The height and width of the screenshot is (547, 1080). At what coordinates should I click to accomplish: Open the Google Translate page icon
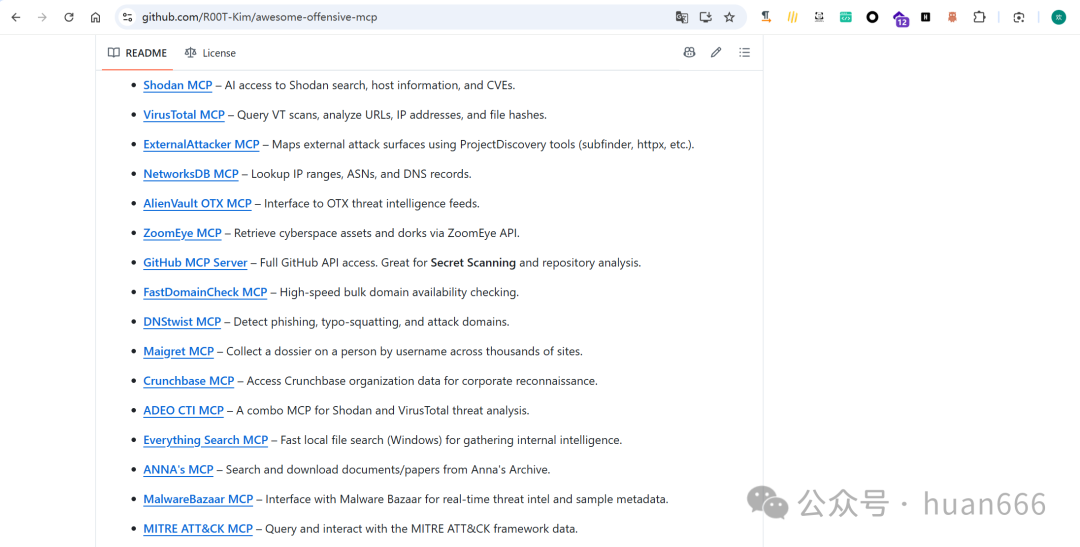tap(682, 17)
